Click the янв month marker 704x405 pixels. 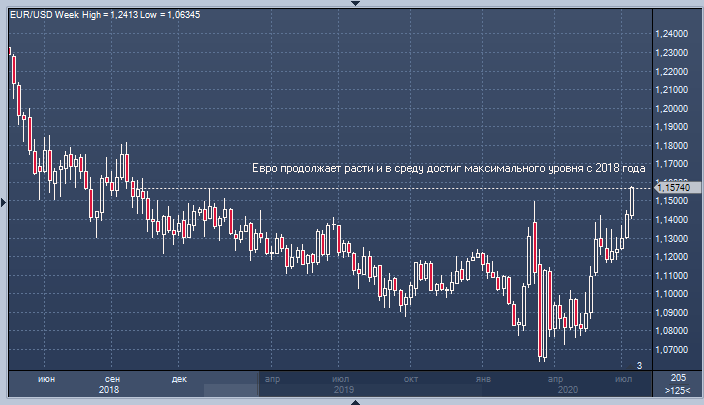coord(483,378)
